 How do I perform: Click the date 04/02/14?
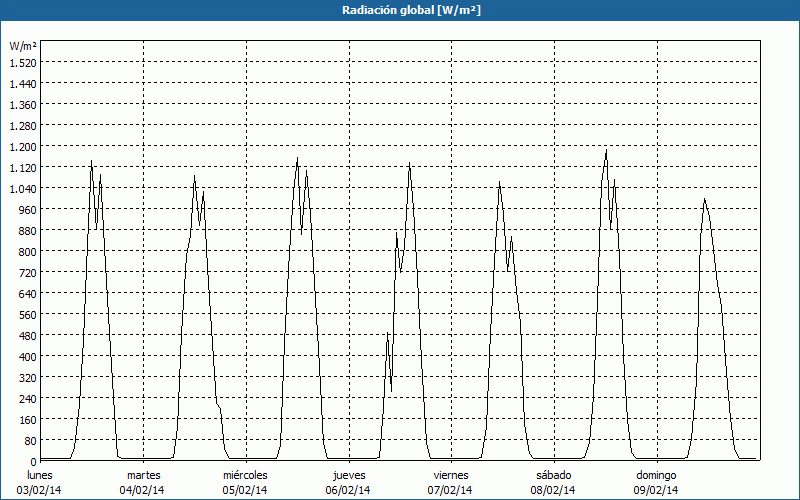coord(142,490)
